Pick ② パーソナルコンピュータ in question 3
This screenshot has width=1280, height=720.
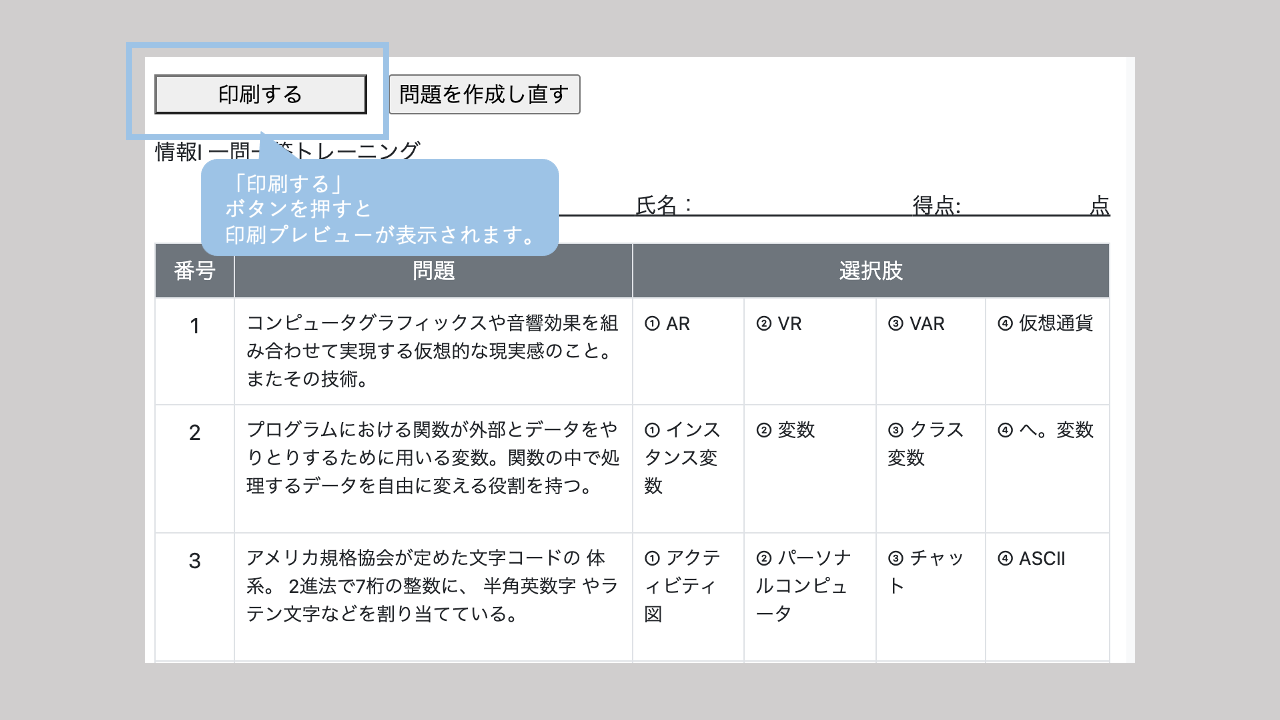[x=802, y=585]
